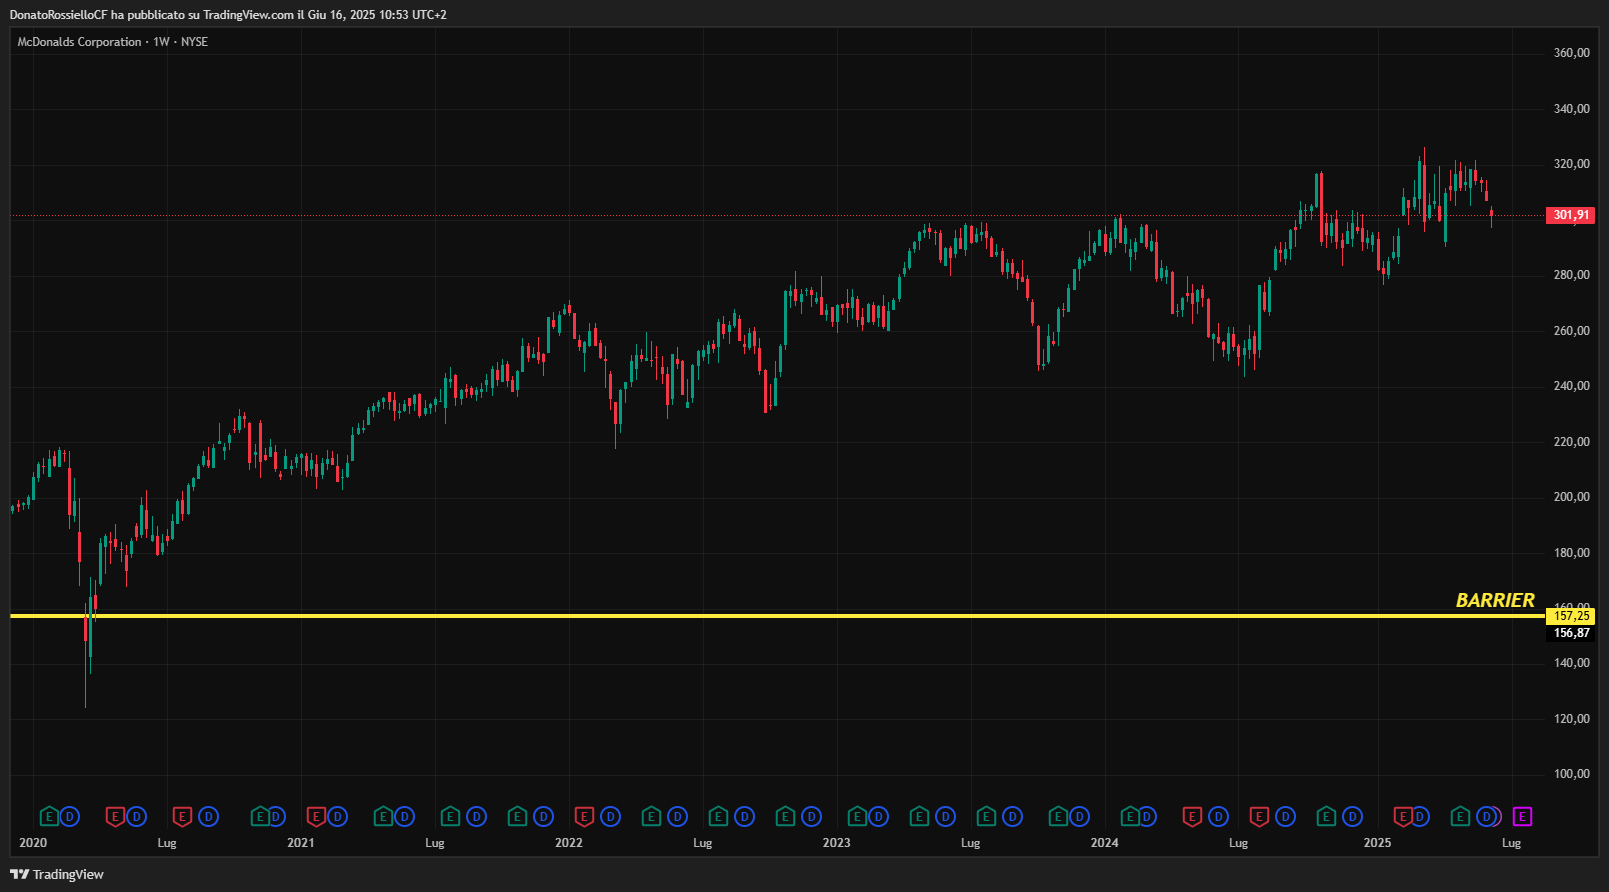Click the 240,00 price axis label
The width and height of the screenshot is (1609, 892).
point(1572,386)
